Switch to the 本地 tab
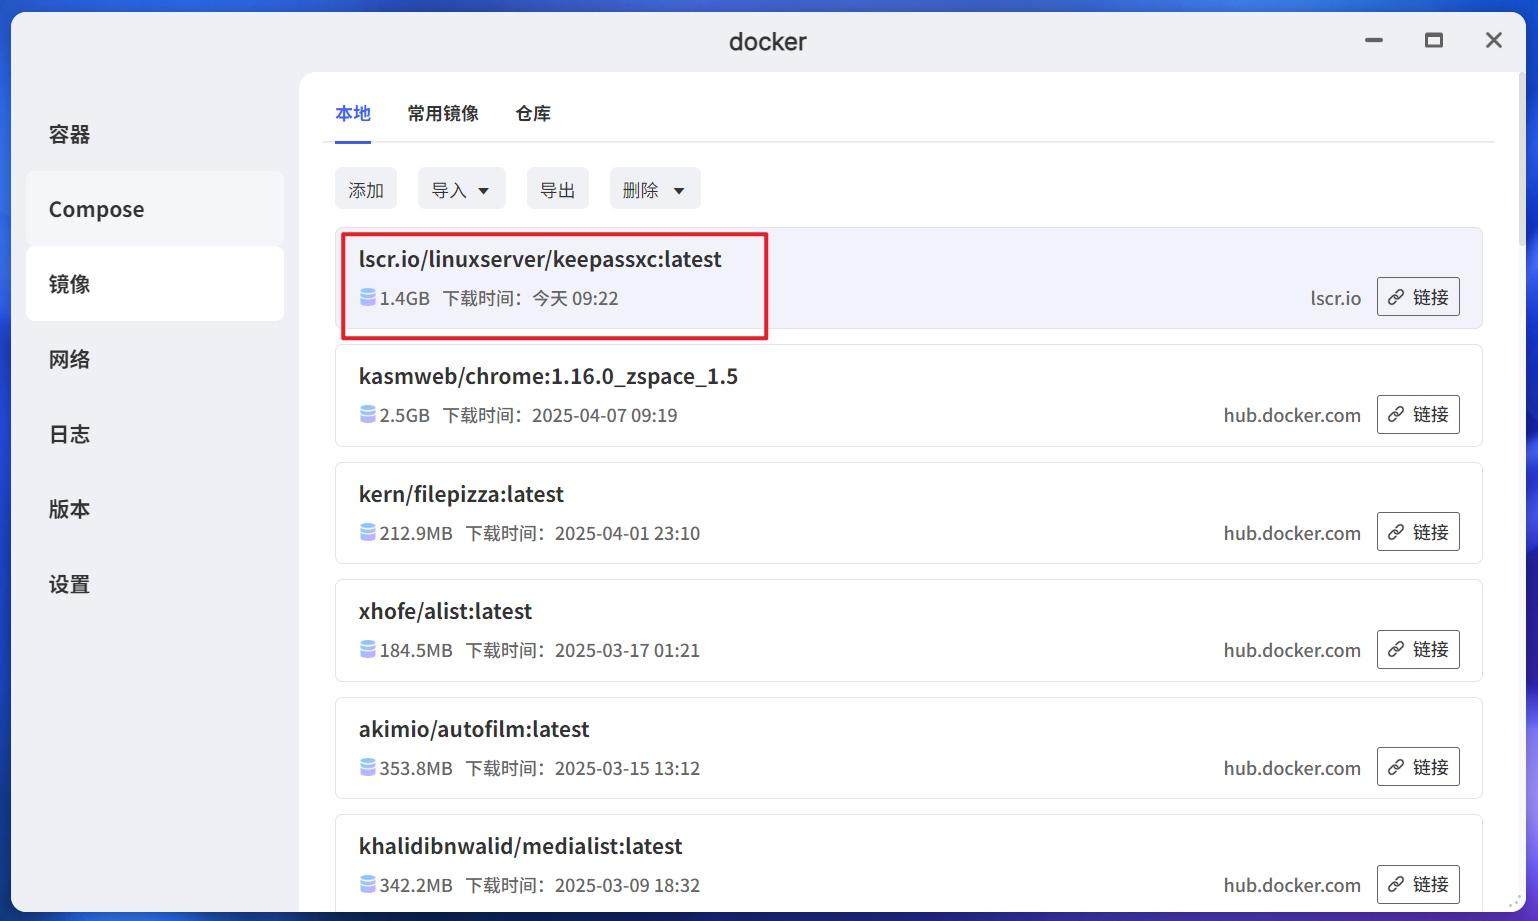The width and height of the screenshot is (1538, 921). click(353, 114)
